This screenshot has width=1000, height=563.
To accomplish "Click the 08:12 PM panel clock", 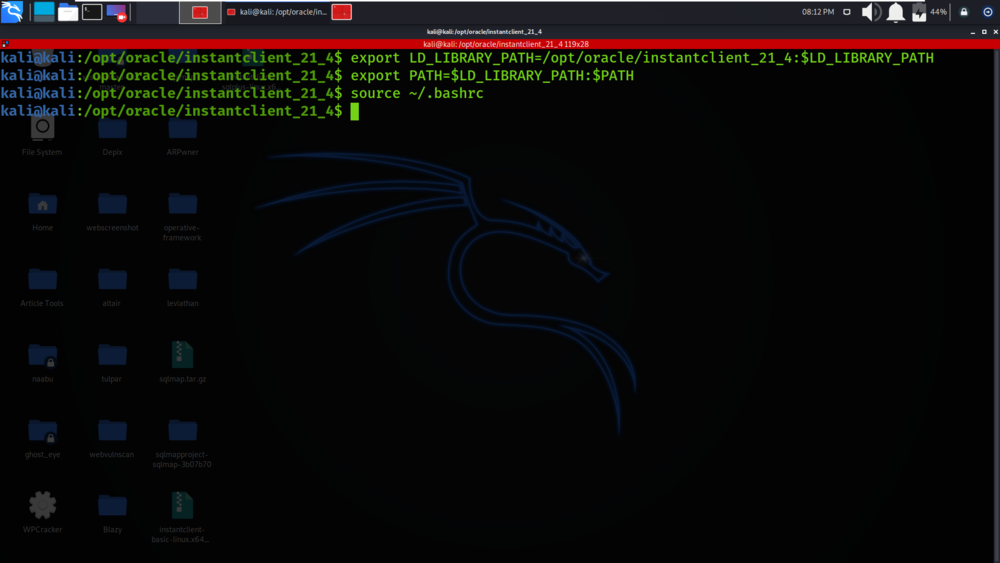I will pos(818,11).
